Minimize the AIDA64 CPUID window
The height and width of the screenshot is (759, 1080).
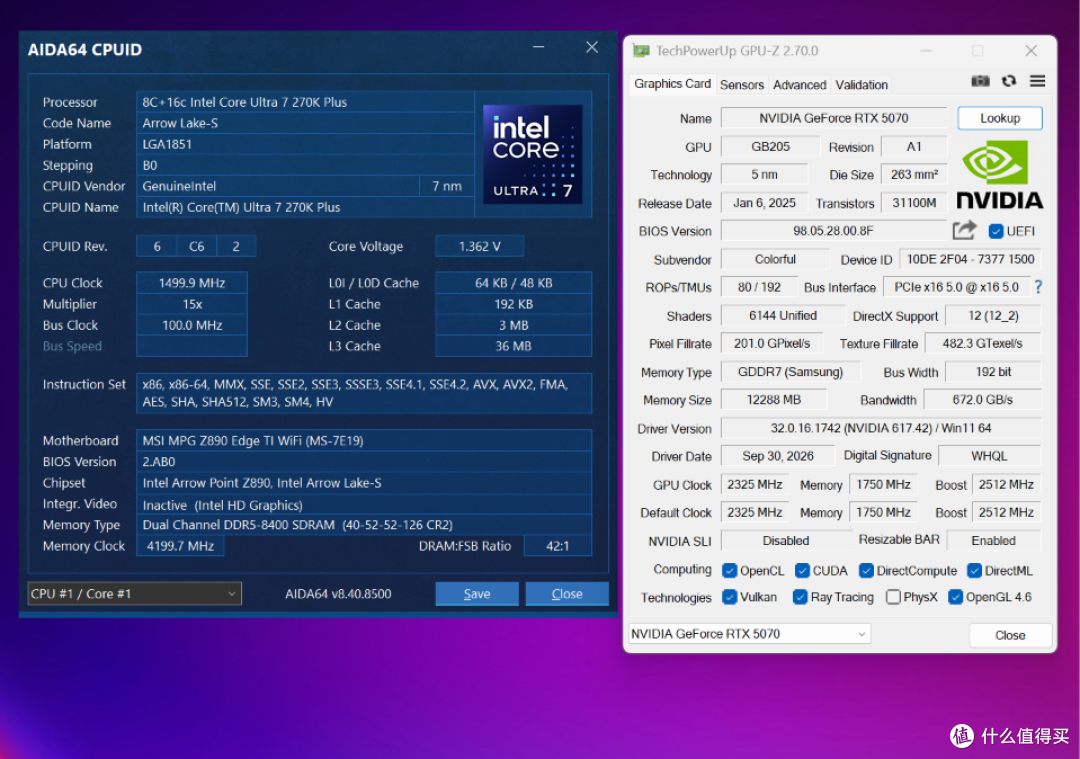pos(539,47)
